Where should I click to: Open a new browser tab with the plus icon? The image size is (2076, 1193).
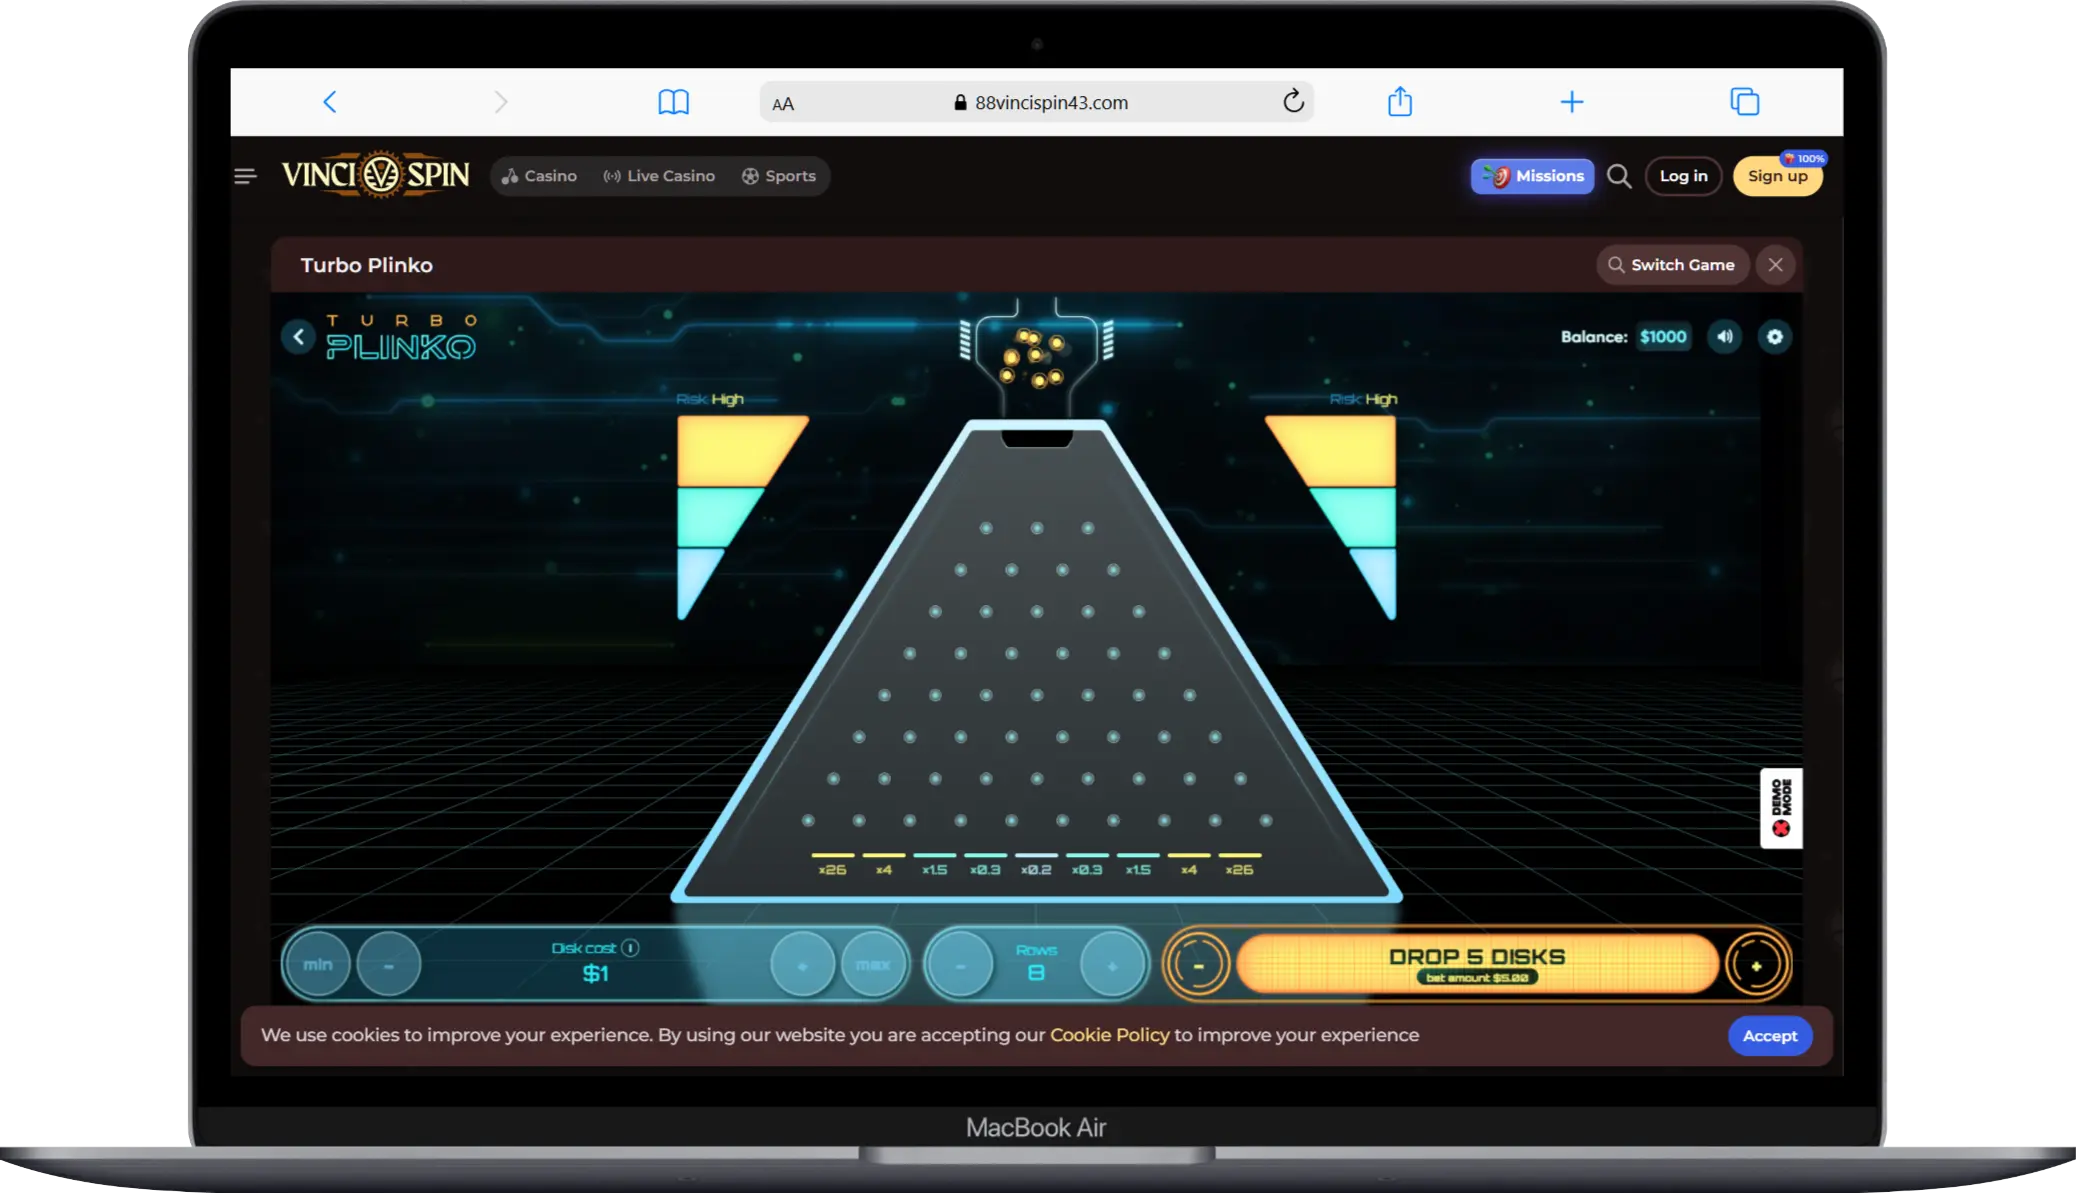pyautogui.click(x=1572, y=102)
